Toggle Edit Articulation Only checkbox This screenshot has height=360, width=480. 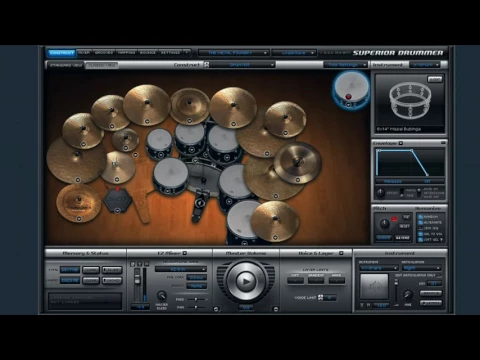[439, 275]
